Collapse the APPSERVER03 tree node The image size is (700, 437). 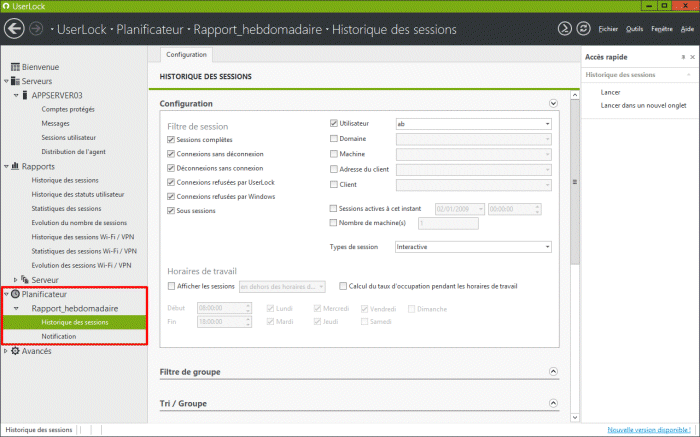click(16, 95)
